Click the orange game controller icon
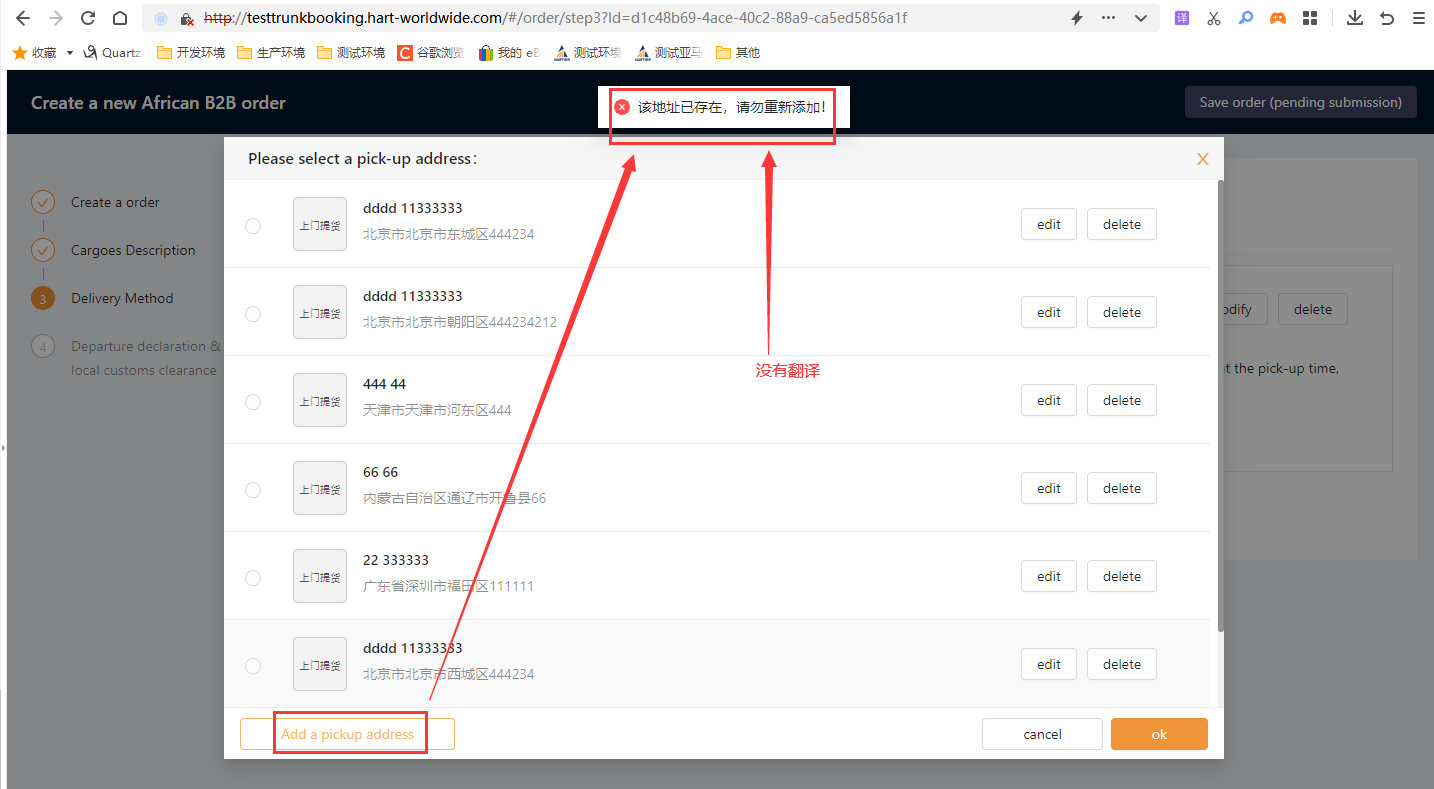Viewport: 1434px width, 789px height. (1277, 18)
